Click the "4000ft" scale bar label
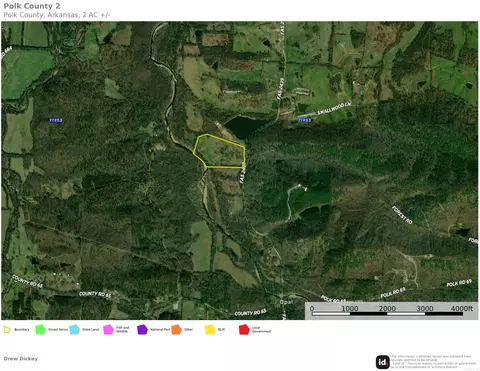The image size is (480, 371). [462, 309]
